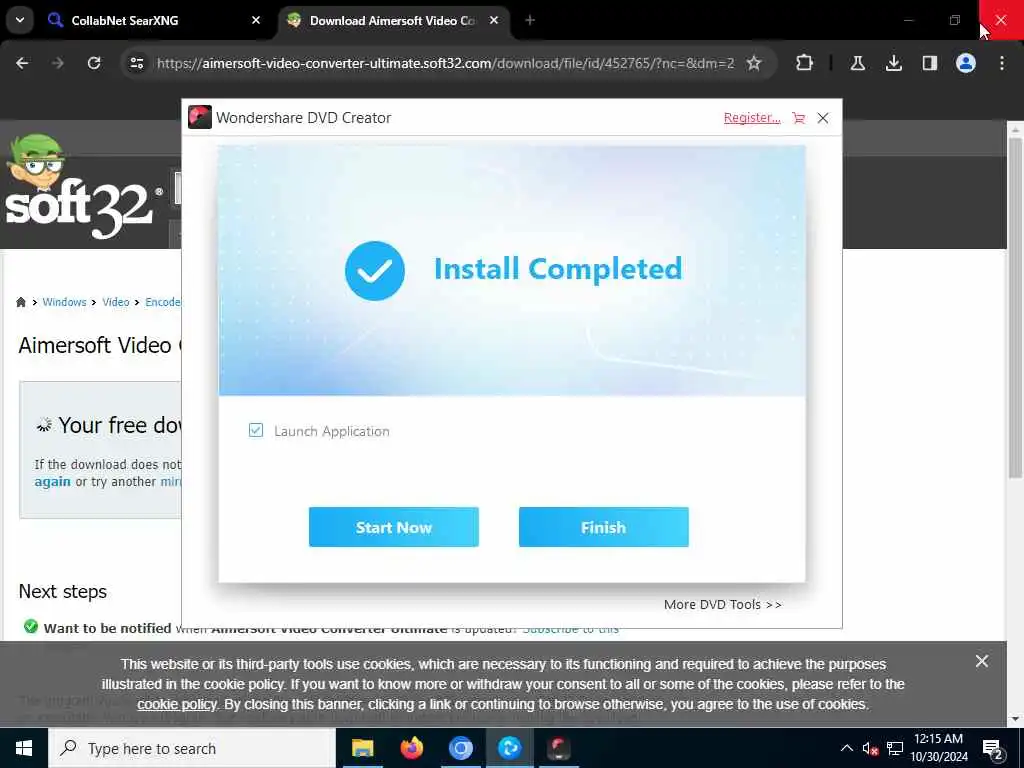Show hidden system tray icons

[x=846, y=748]
